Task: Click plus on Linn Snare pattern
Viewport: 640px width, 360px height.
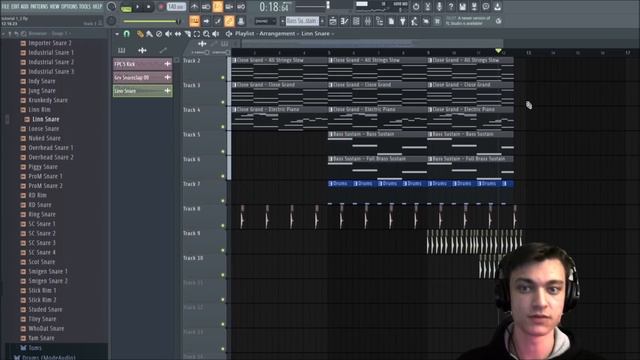Action: tap(167, 91)
